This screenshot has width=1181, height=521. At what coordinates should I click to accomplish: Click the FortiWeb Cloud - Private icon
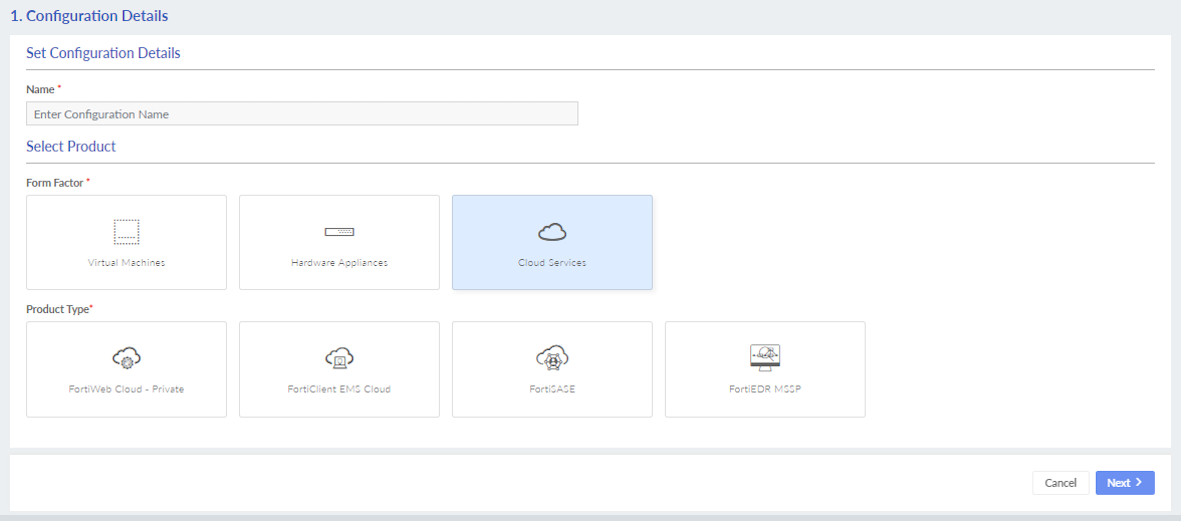coord(127,358)
